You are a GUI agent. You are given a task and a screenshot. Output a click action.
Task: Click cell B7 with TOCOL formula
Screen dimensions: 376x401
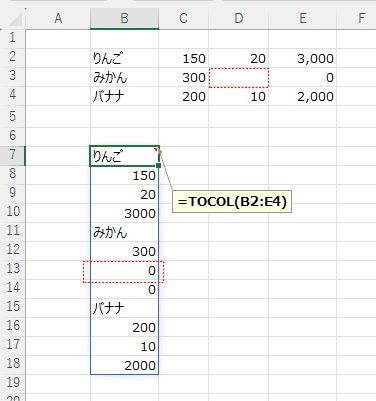coord(124,156)
